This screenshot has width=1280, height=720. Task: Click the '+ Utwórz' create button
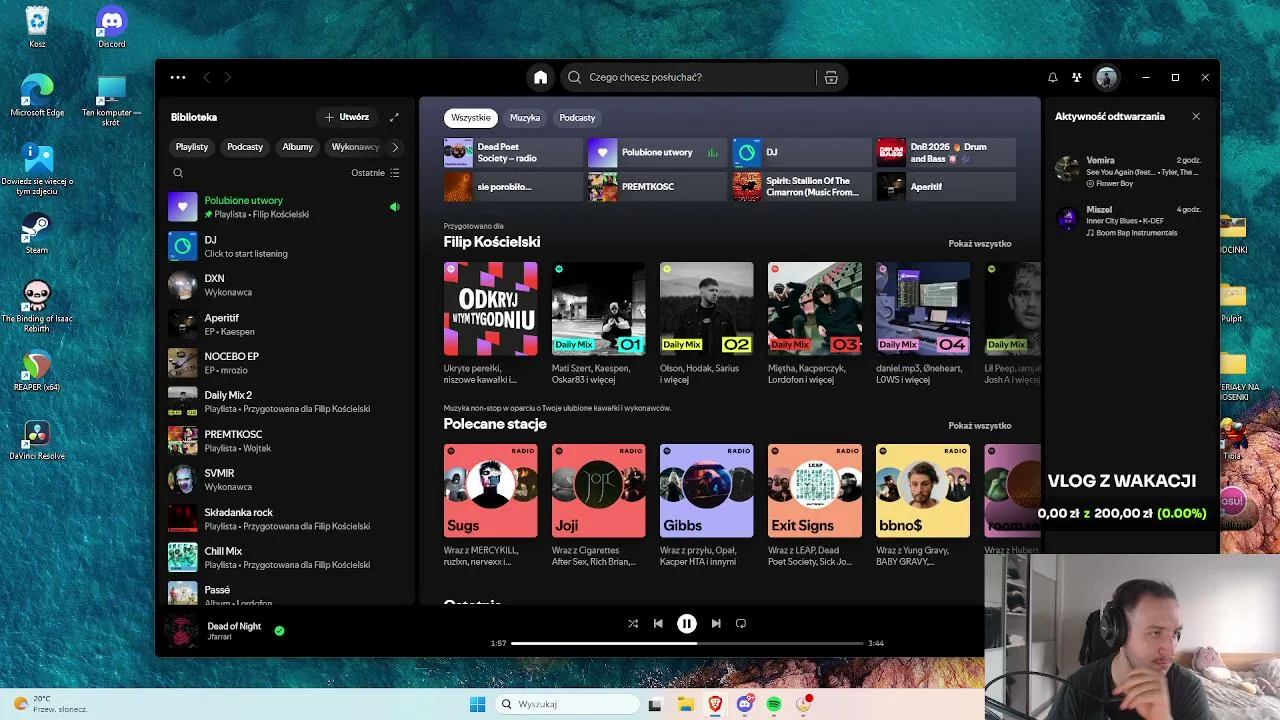(x=347, y=117)
